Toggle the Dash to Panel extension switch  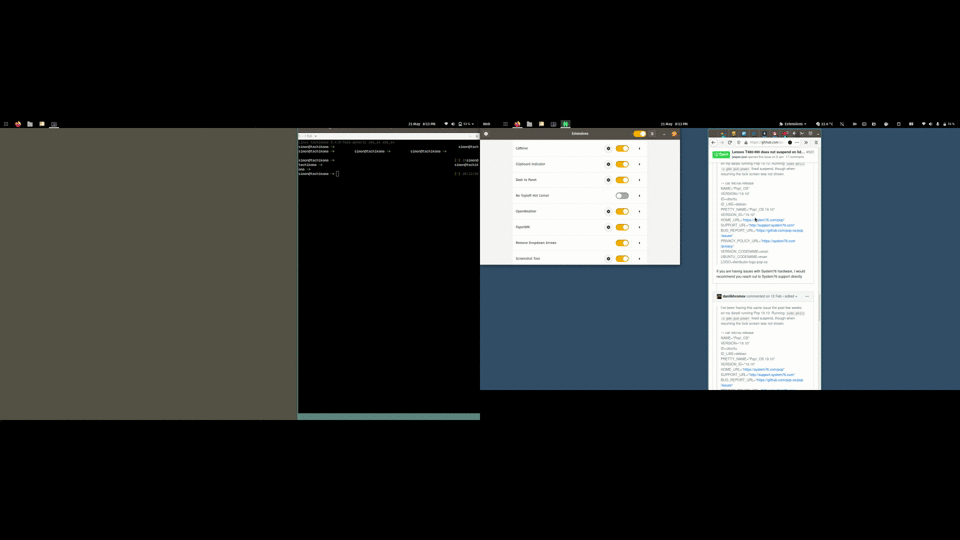622,180
